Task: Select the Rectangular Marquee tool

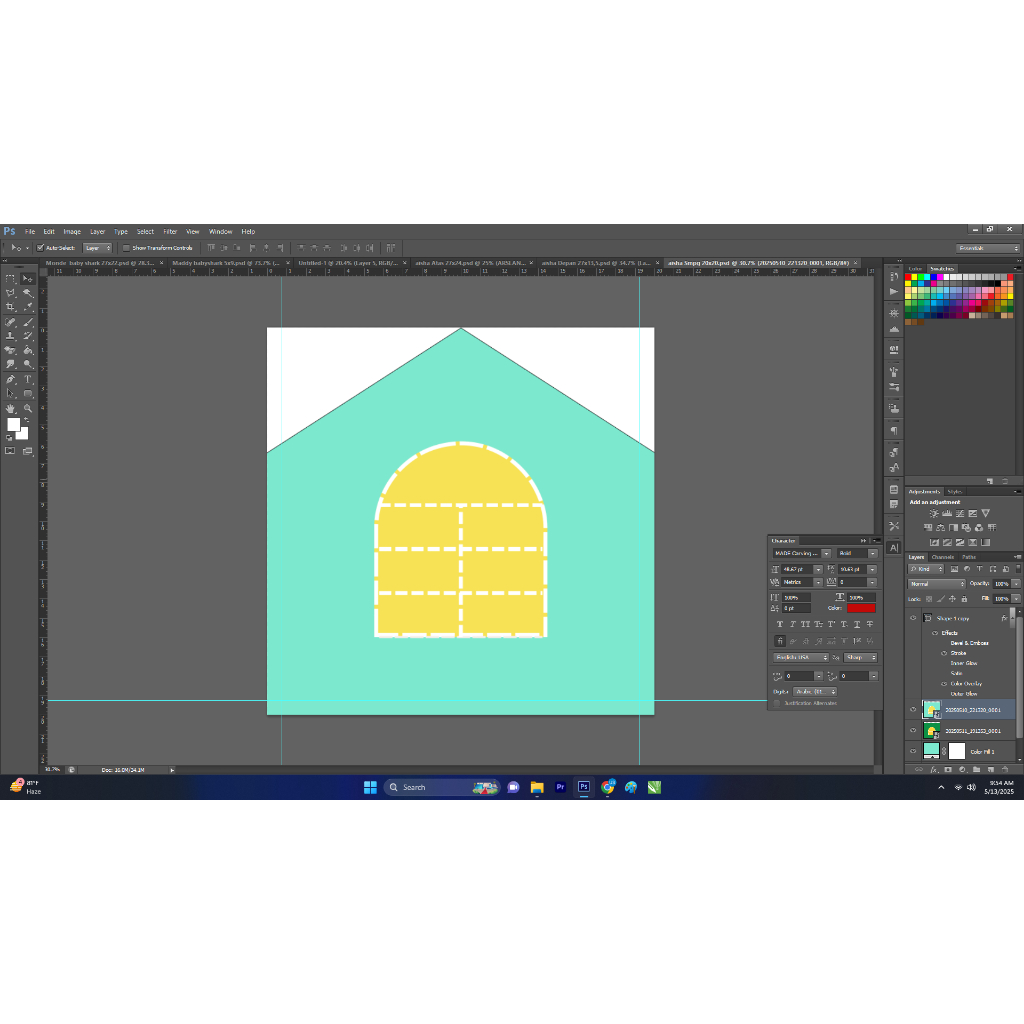Action: point(10,279)
